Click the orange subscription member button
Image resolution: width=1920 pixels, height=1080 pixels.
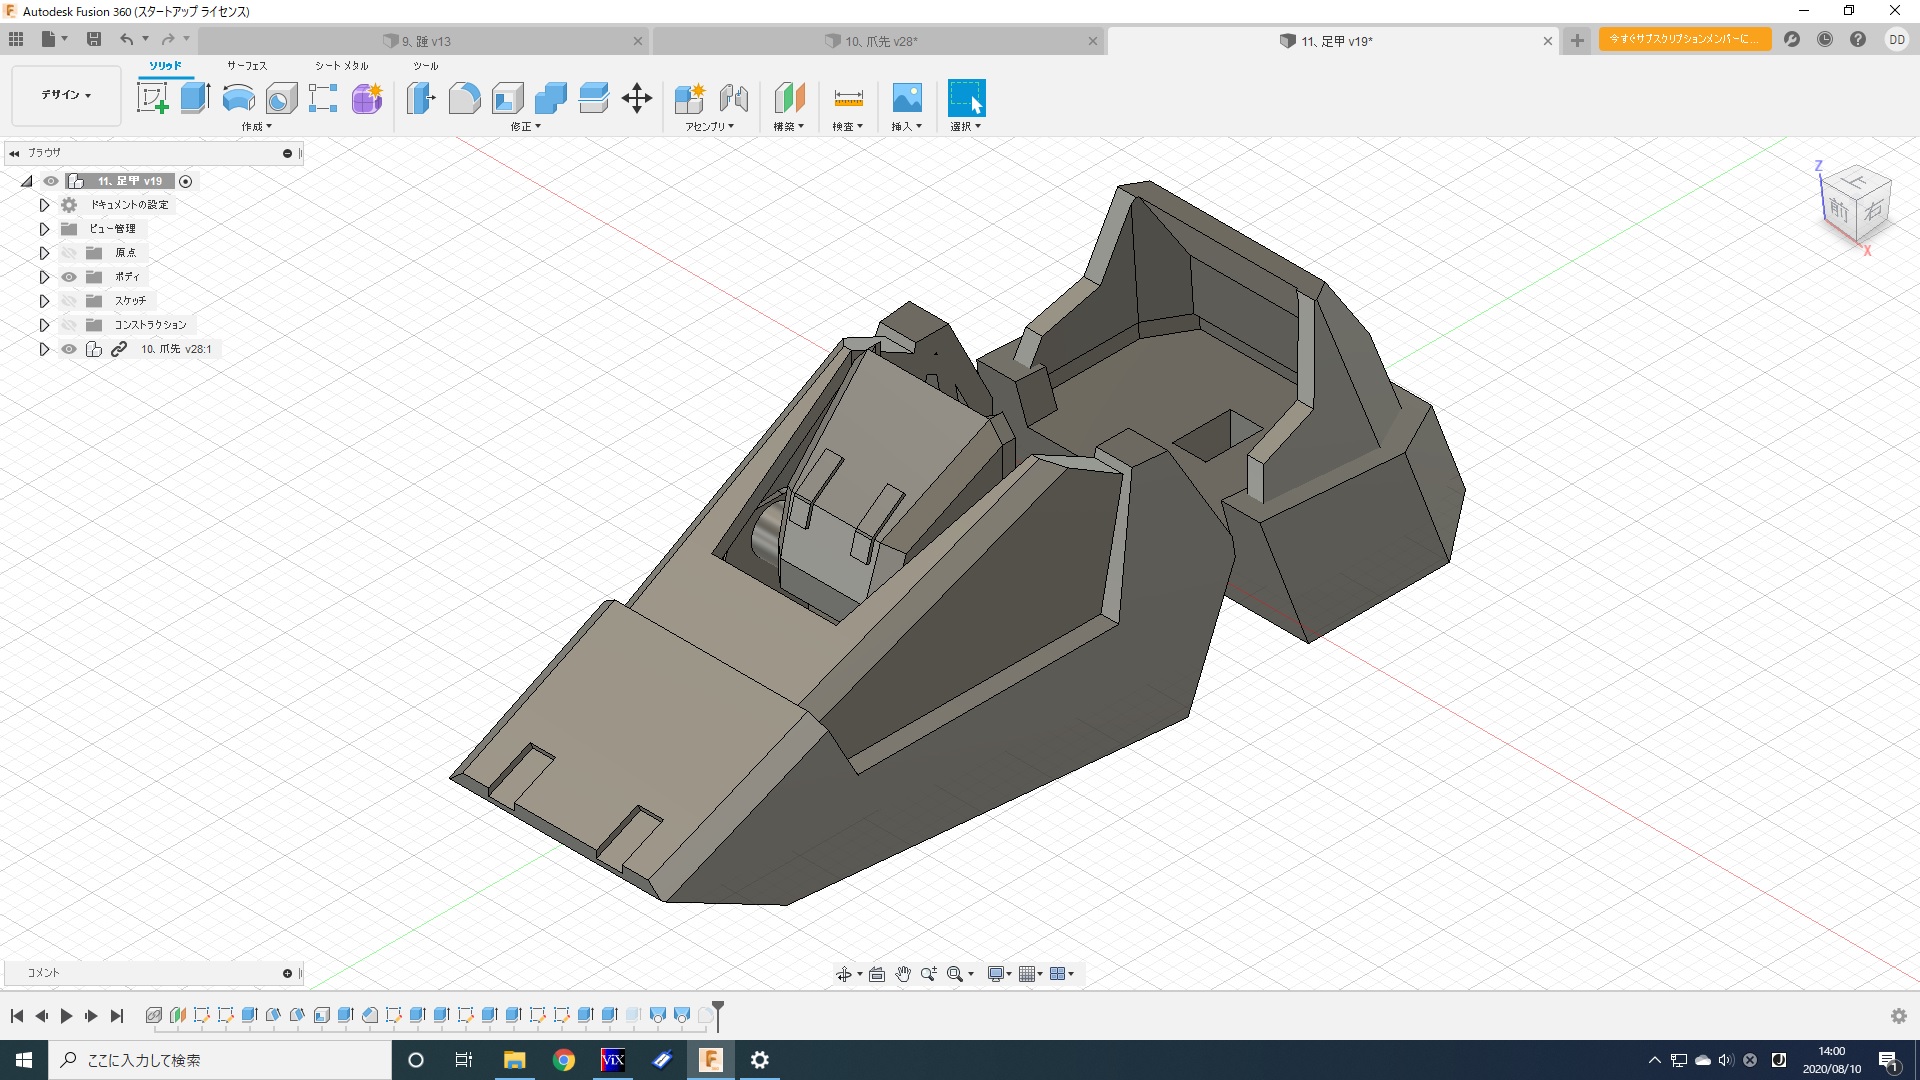[1684, 39]
